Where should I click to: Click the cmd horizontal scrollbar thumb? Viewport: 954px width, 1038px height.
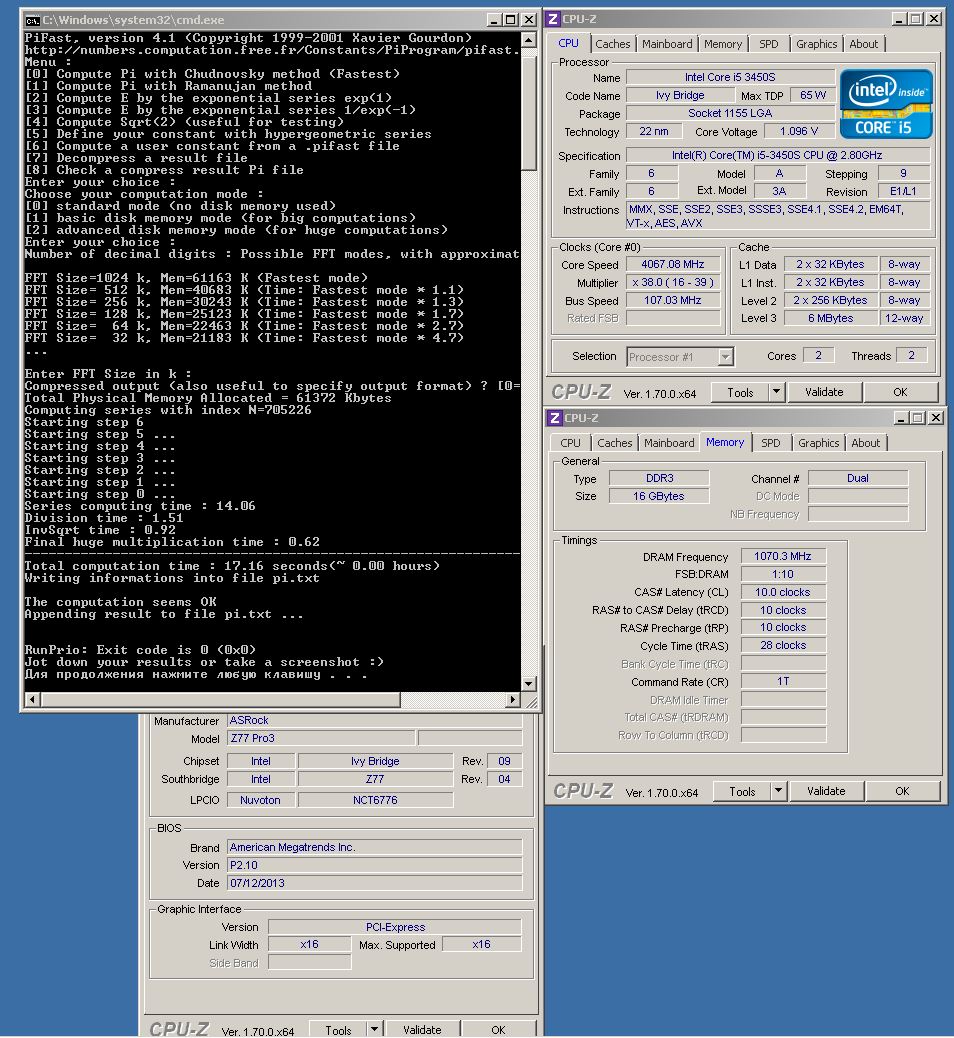click(x=220, y=699)
